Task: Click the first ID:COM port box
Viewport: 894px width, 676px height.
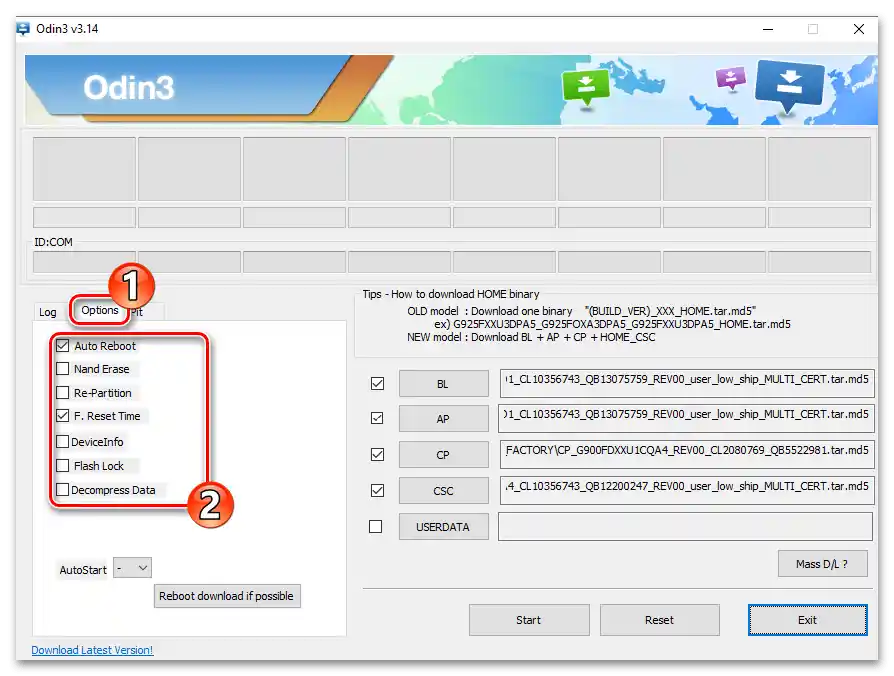Action: pos(84,262)
